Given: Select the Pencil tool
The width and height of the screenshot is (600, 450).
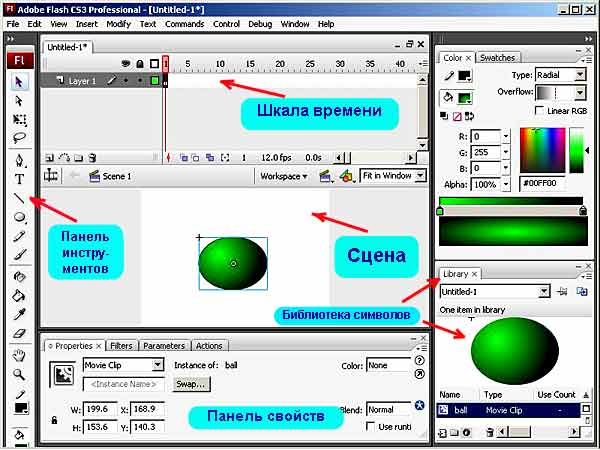Looking at the screenshot, I should click(x=19, y=236).
